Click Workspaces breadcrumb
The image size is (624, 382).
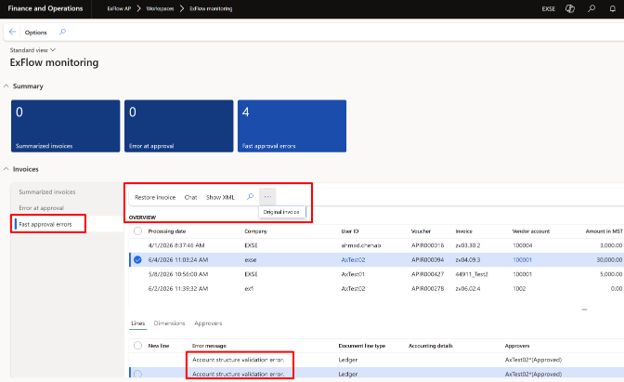pyautogui.click(x=160, y=8)
